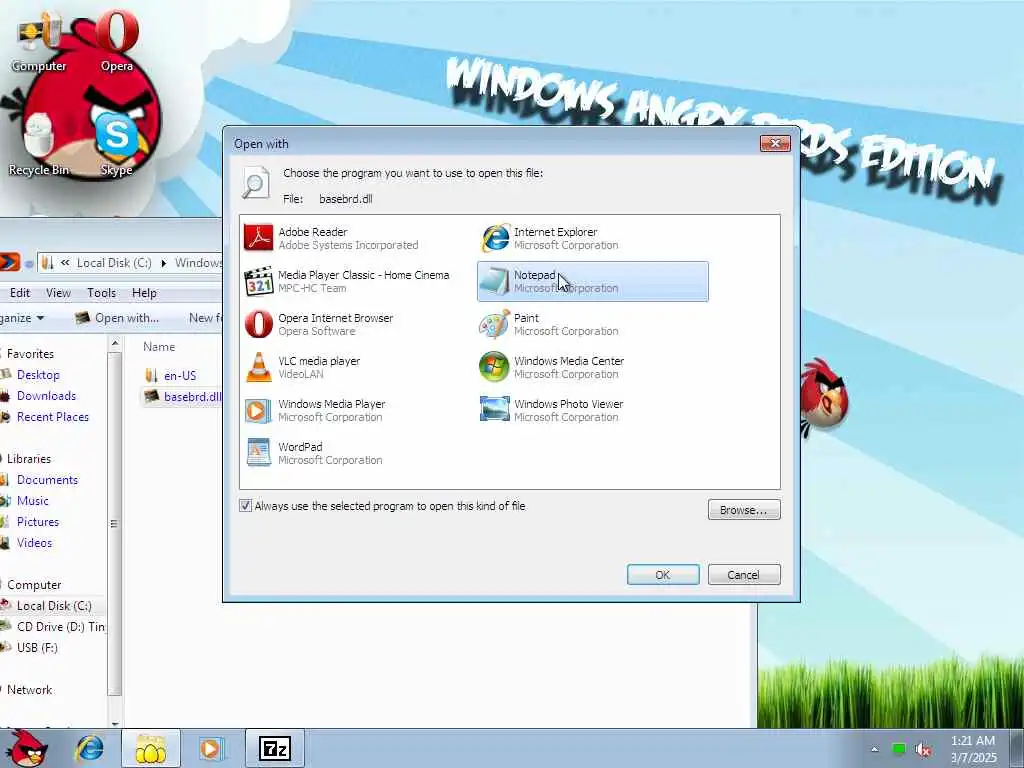This screenshot has height=768, width=1024.
Task: Click the green tray status icon
Action: [899, 749]
